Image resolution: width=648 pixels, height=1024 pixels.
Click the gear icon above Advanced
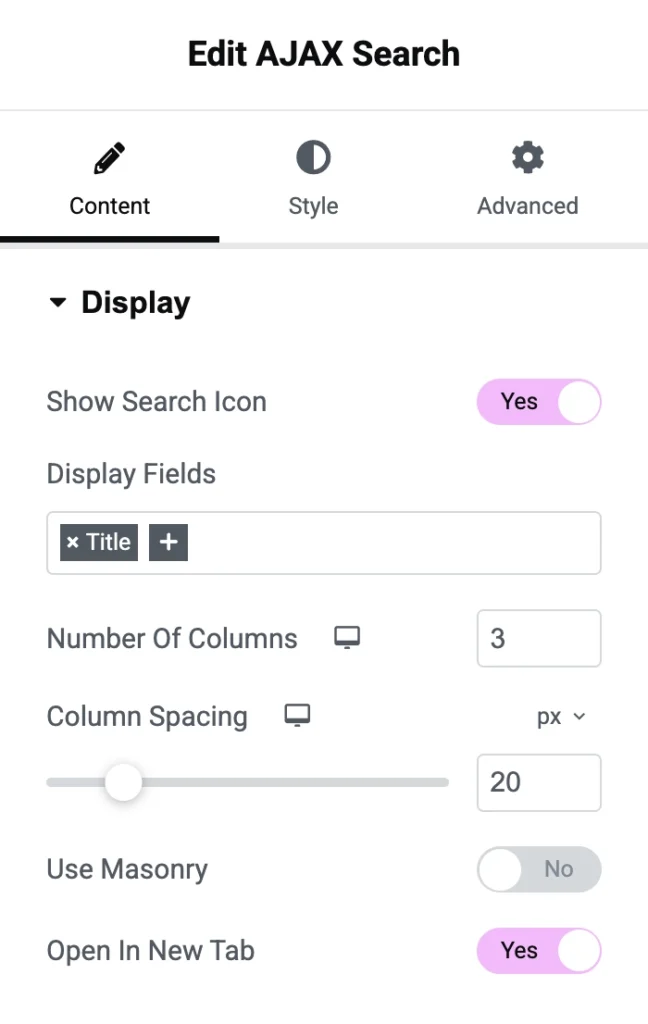pyautogui.click(x=527, y=158)
